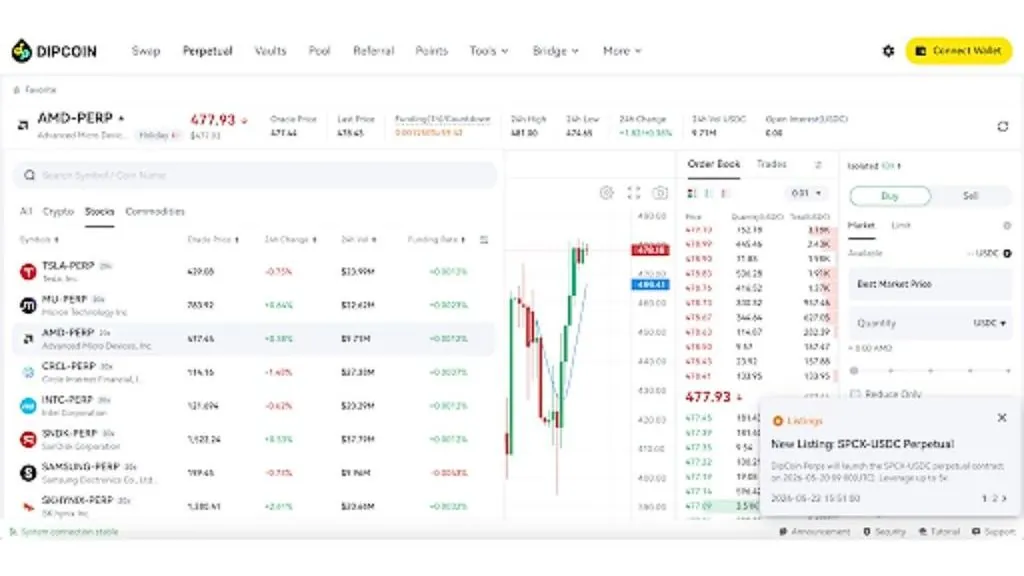Open the More dropdown menu

pyautogui.click(x=622, y=51)
